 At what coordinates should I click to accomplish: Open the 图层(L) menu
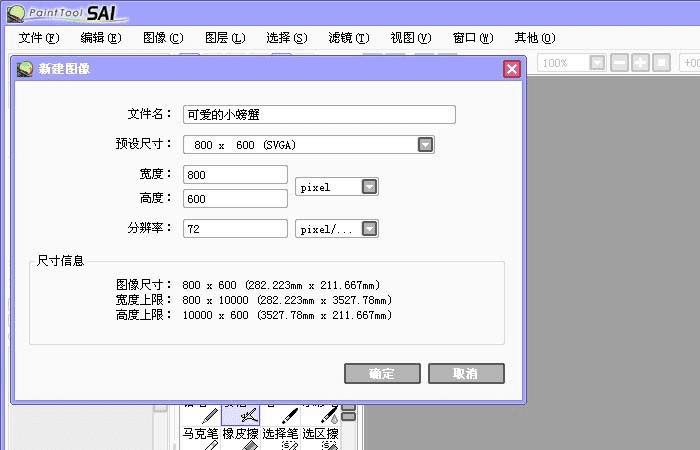225,38
